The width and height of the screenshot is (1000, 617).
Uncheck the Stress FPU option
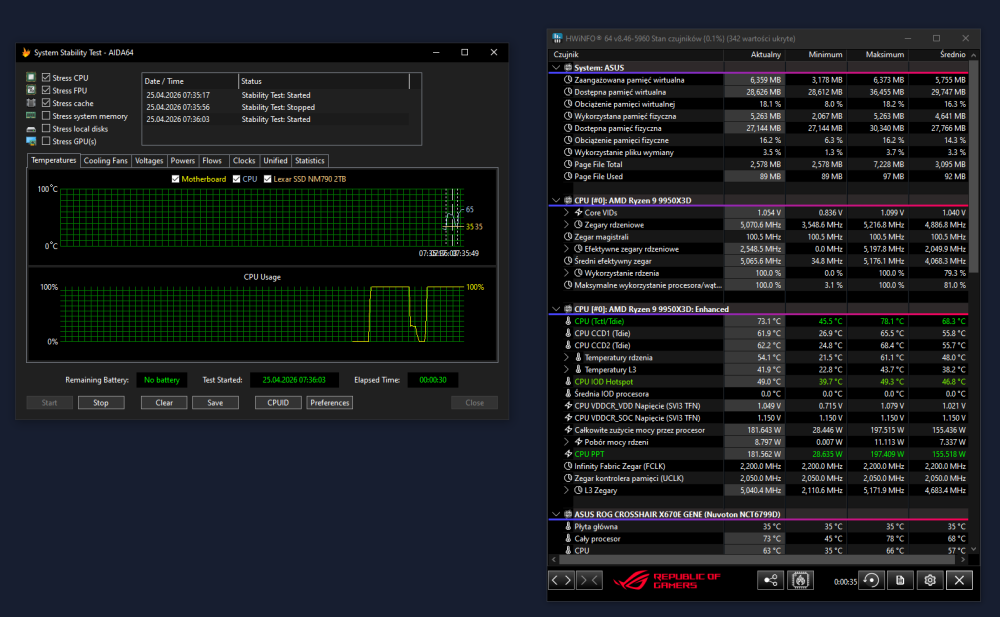pos(46,90)
